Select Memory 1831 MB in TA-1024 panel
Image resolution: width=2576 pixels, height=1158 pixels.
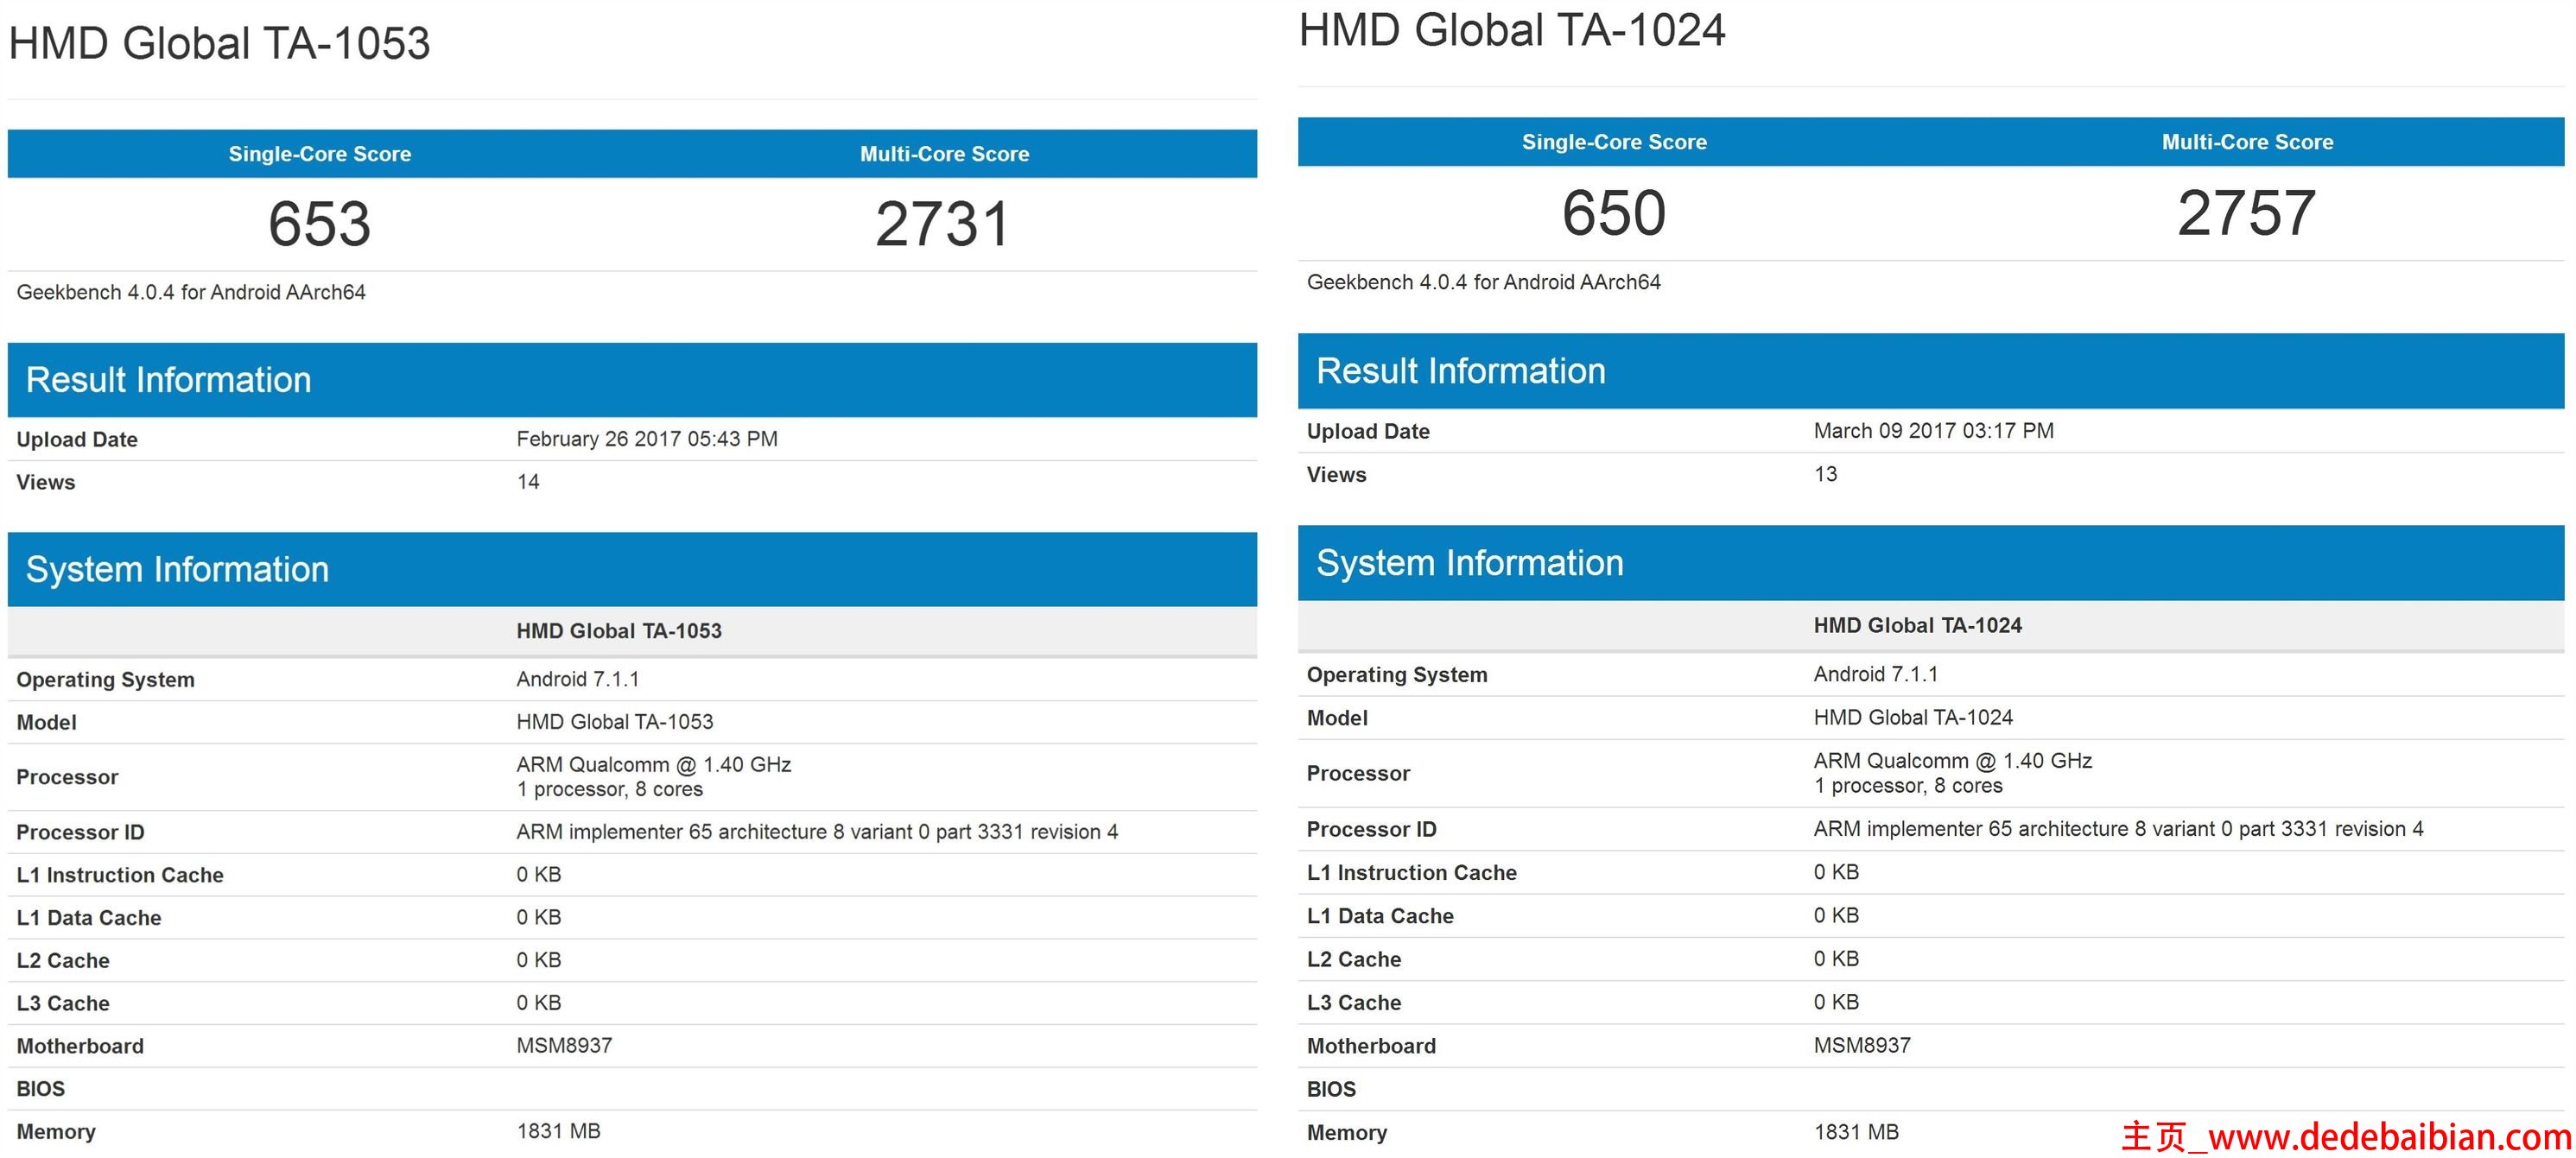pos(1856,1132)
